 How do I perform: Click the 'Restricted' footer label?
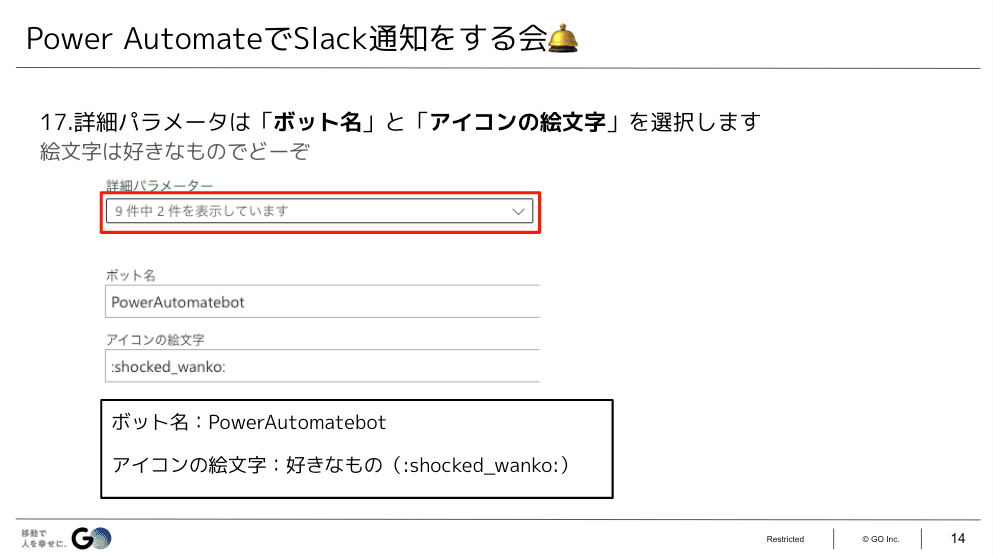click(785, 539)
